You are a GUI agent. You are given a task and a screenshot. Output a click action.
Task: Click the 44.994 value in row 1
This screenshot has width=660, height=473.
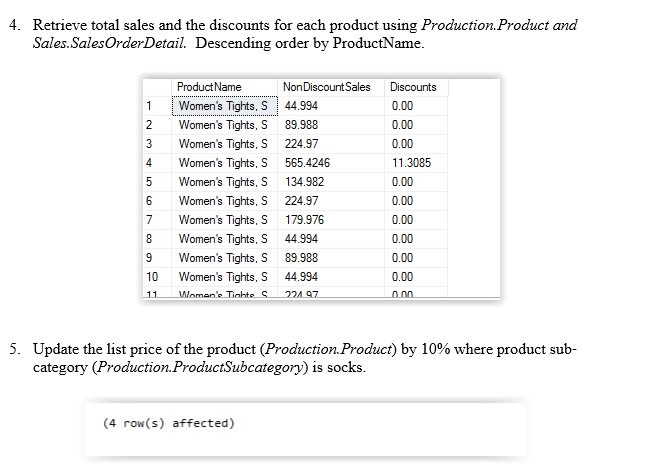(x=301, y=106)
